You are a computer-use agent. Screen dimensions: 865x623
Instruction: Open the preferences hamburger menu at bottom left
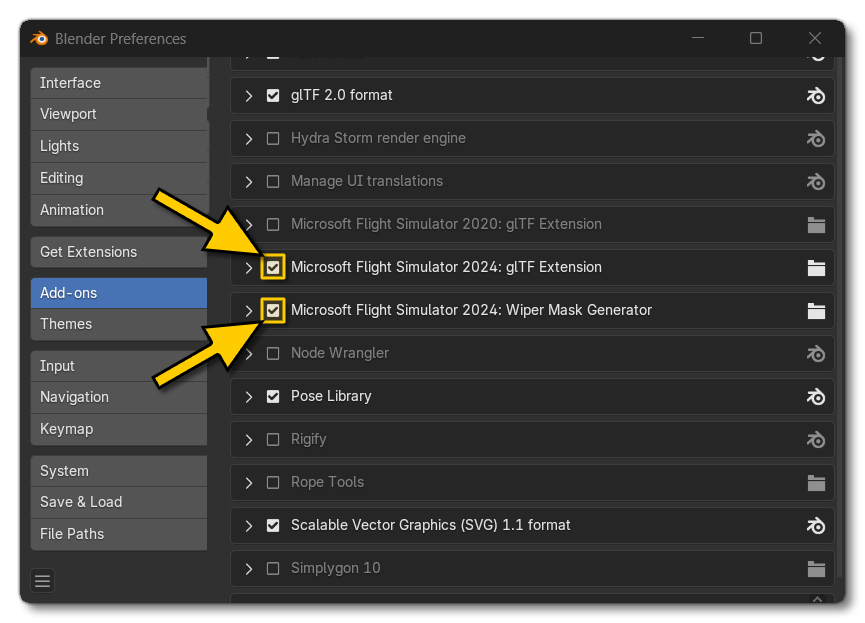pyautogui.click(x=42, y=580)
